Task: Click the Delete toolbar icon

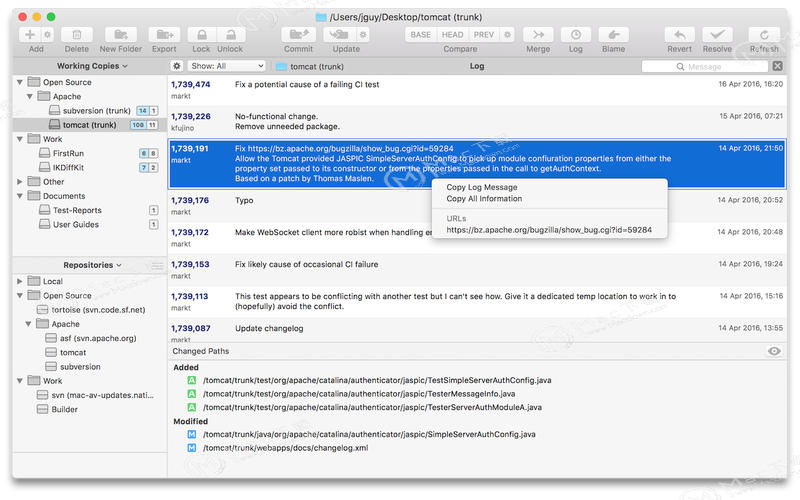Action: (77, 35)
